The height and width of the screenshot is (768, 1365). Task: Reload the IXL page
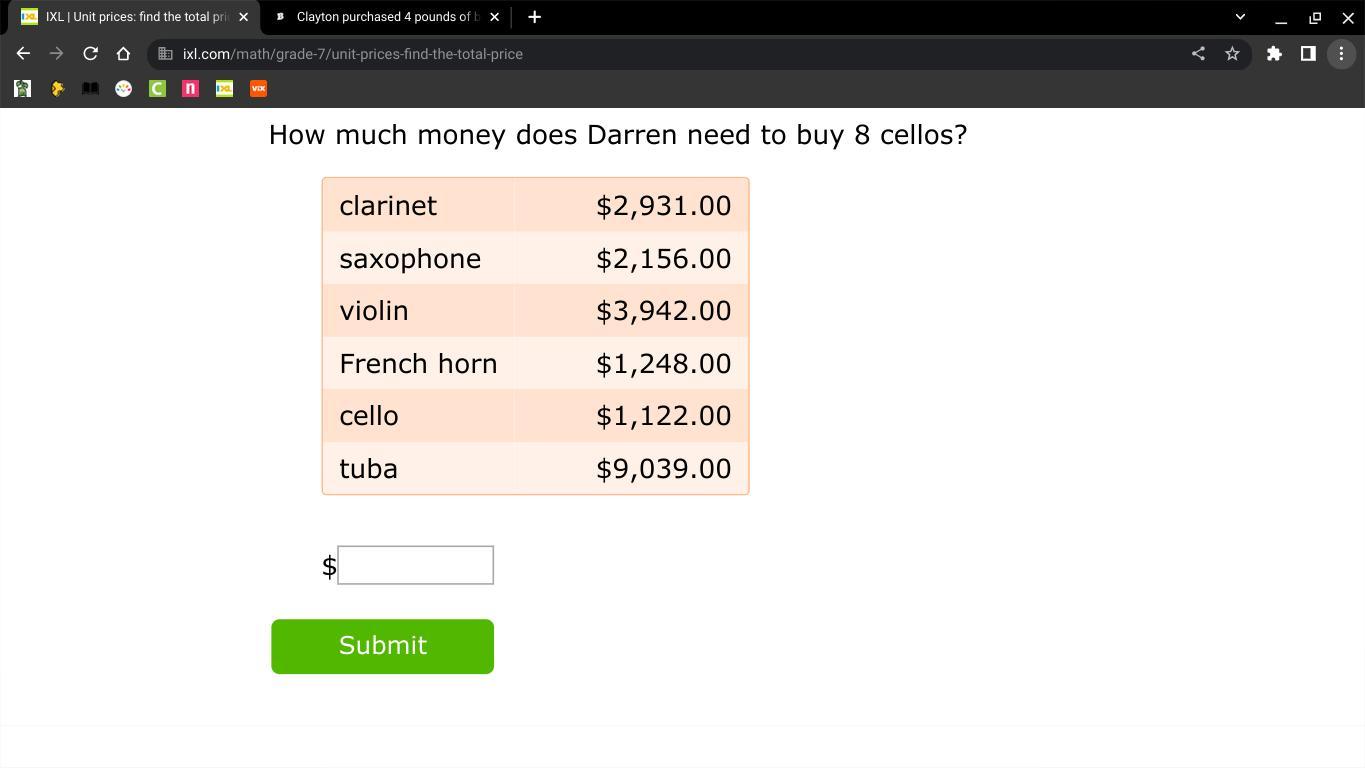[90, 54]
